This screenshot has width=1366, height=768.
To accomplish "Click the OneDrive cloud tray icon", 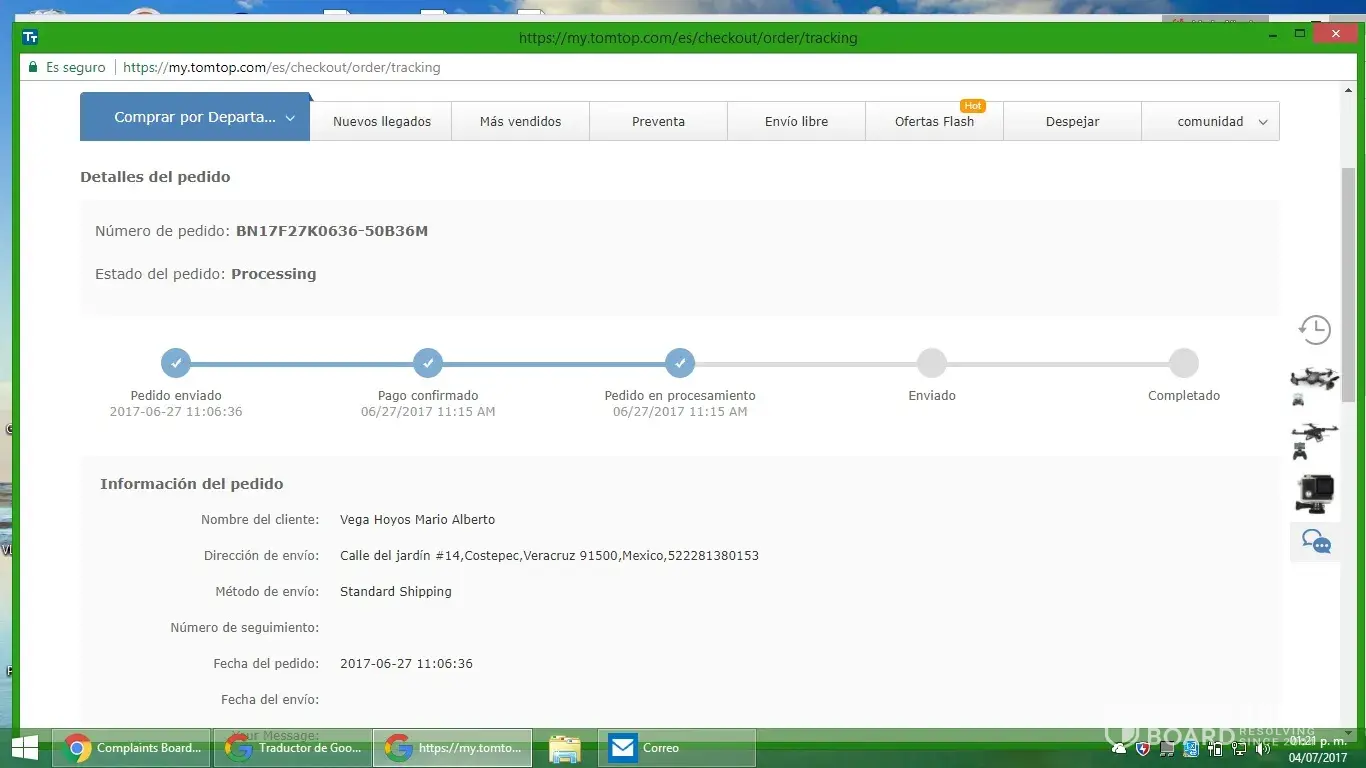I will pyautogui.click(x=1119, y=748).
